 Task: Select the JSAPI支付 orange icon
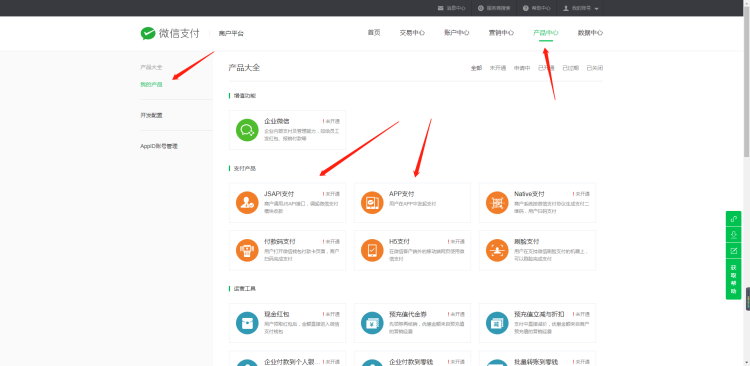point(247,202)
